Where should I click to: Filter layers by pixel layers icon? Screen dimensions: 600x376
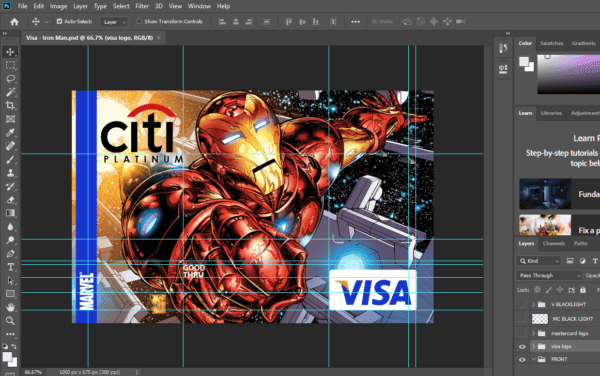coord(570,261)
